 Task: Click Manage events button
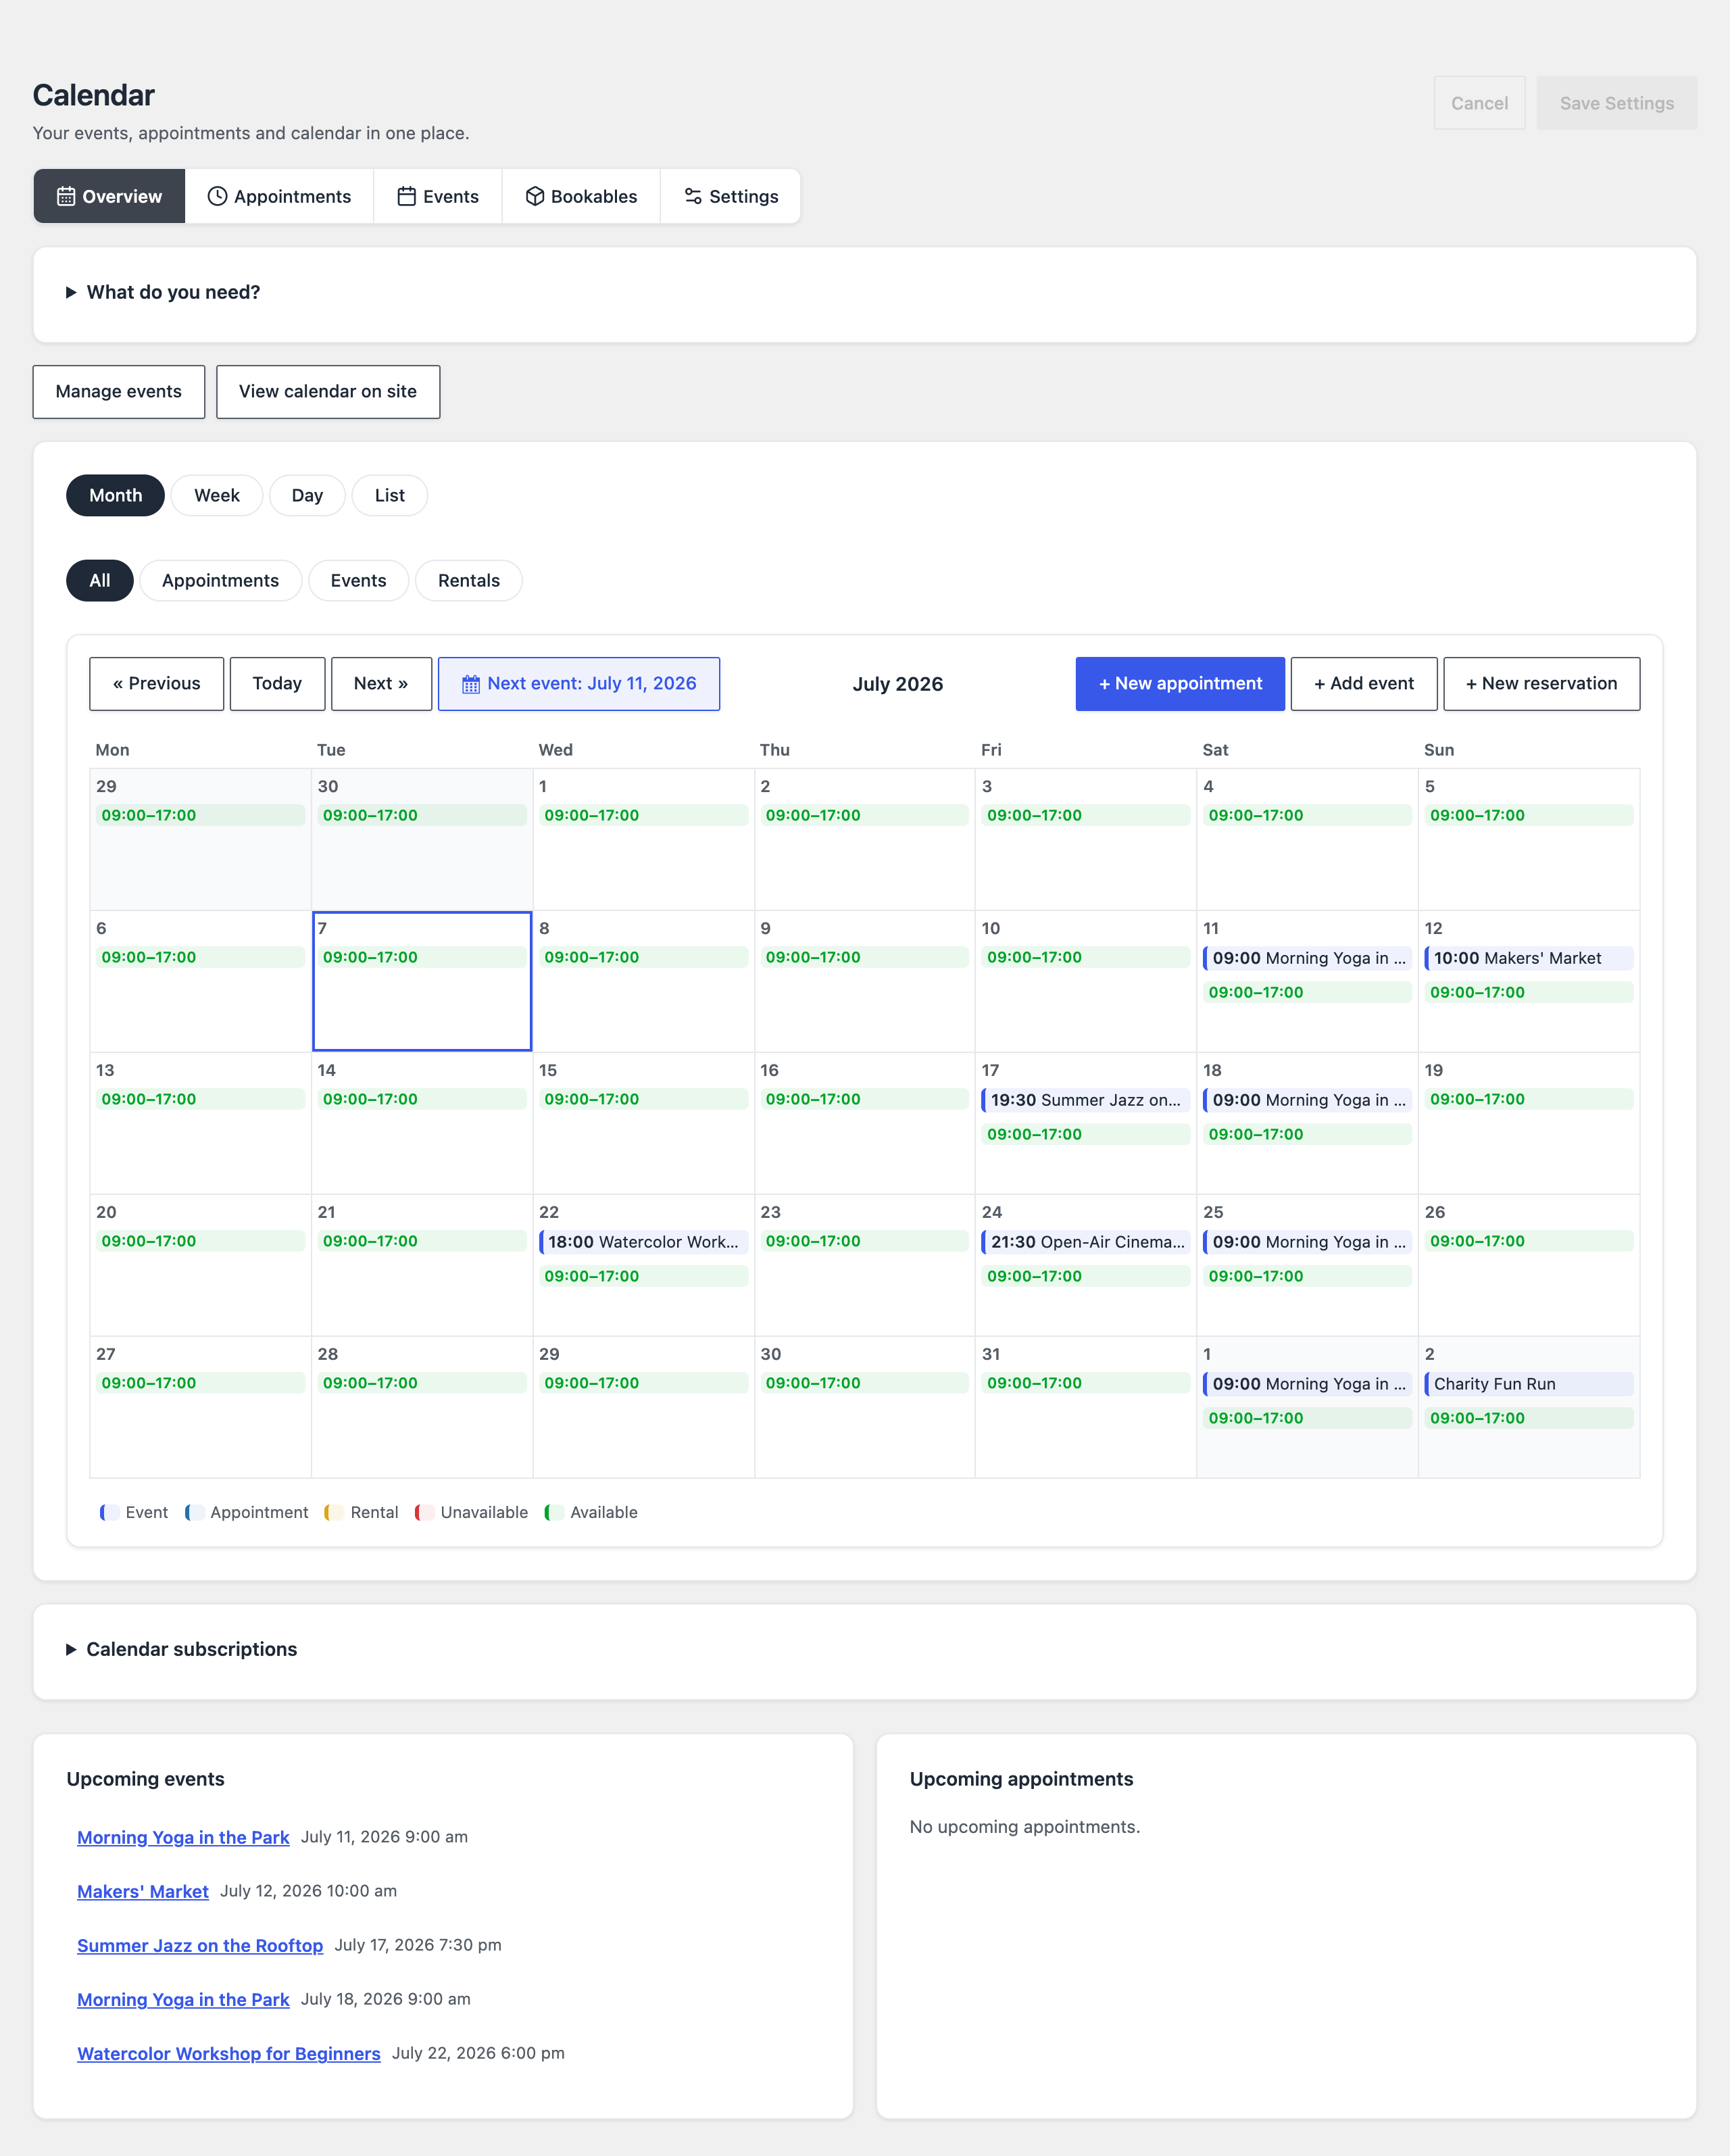pyautogui.click(x=119, y=391)
